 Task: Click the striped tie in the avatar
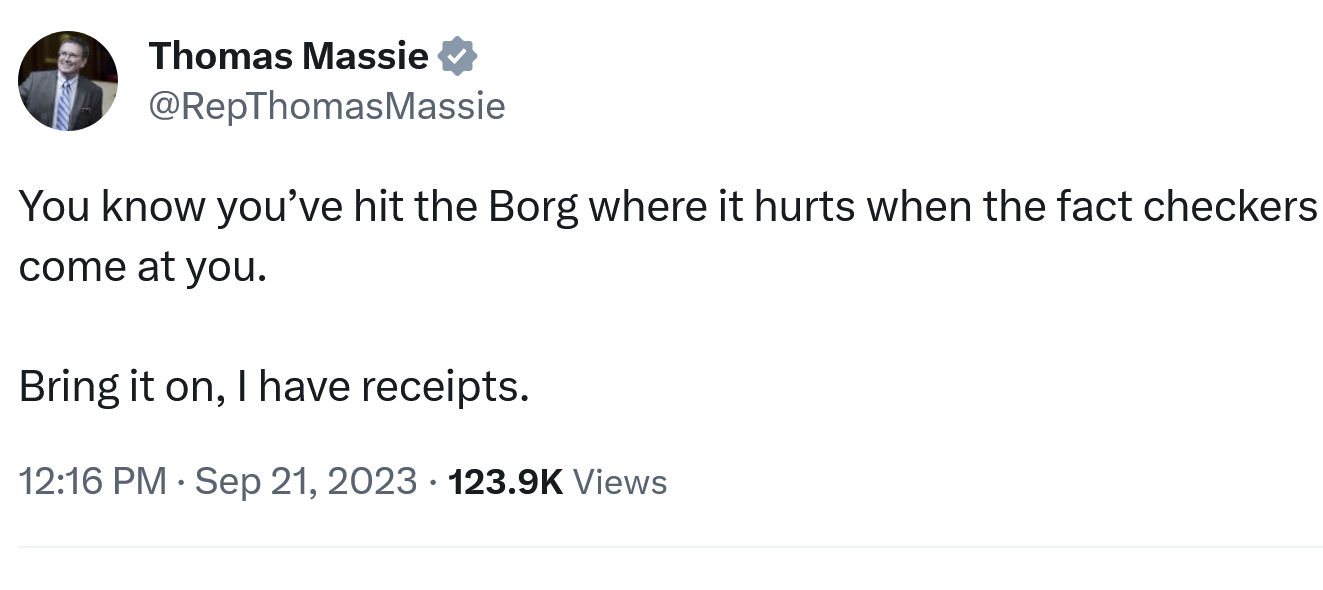64,105
